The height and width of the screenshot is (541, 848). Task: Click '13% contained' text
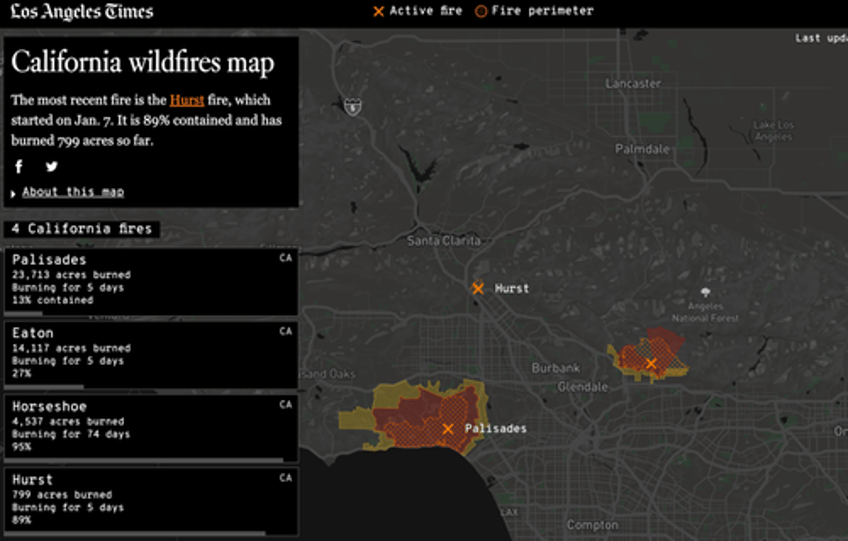click(52, 300)
